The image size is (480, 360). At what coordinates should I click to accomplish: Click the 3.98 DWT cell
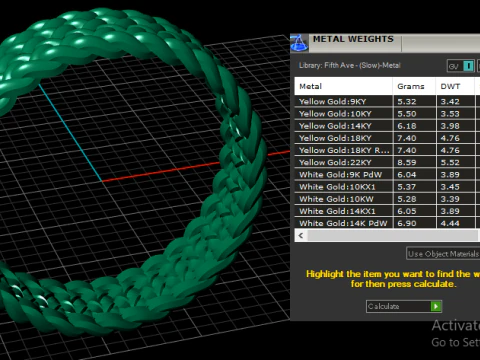pos(456,126)
